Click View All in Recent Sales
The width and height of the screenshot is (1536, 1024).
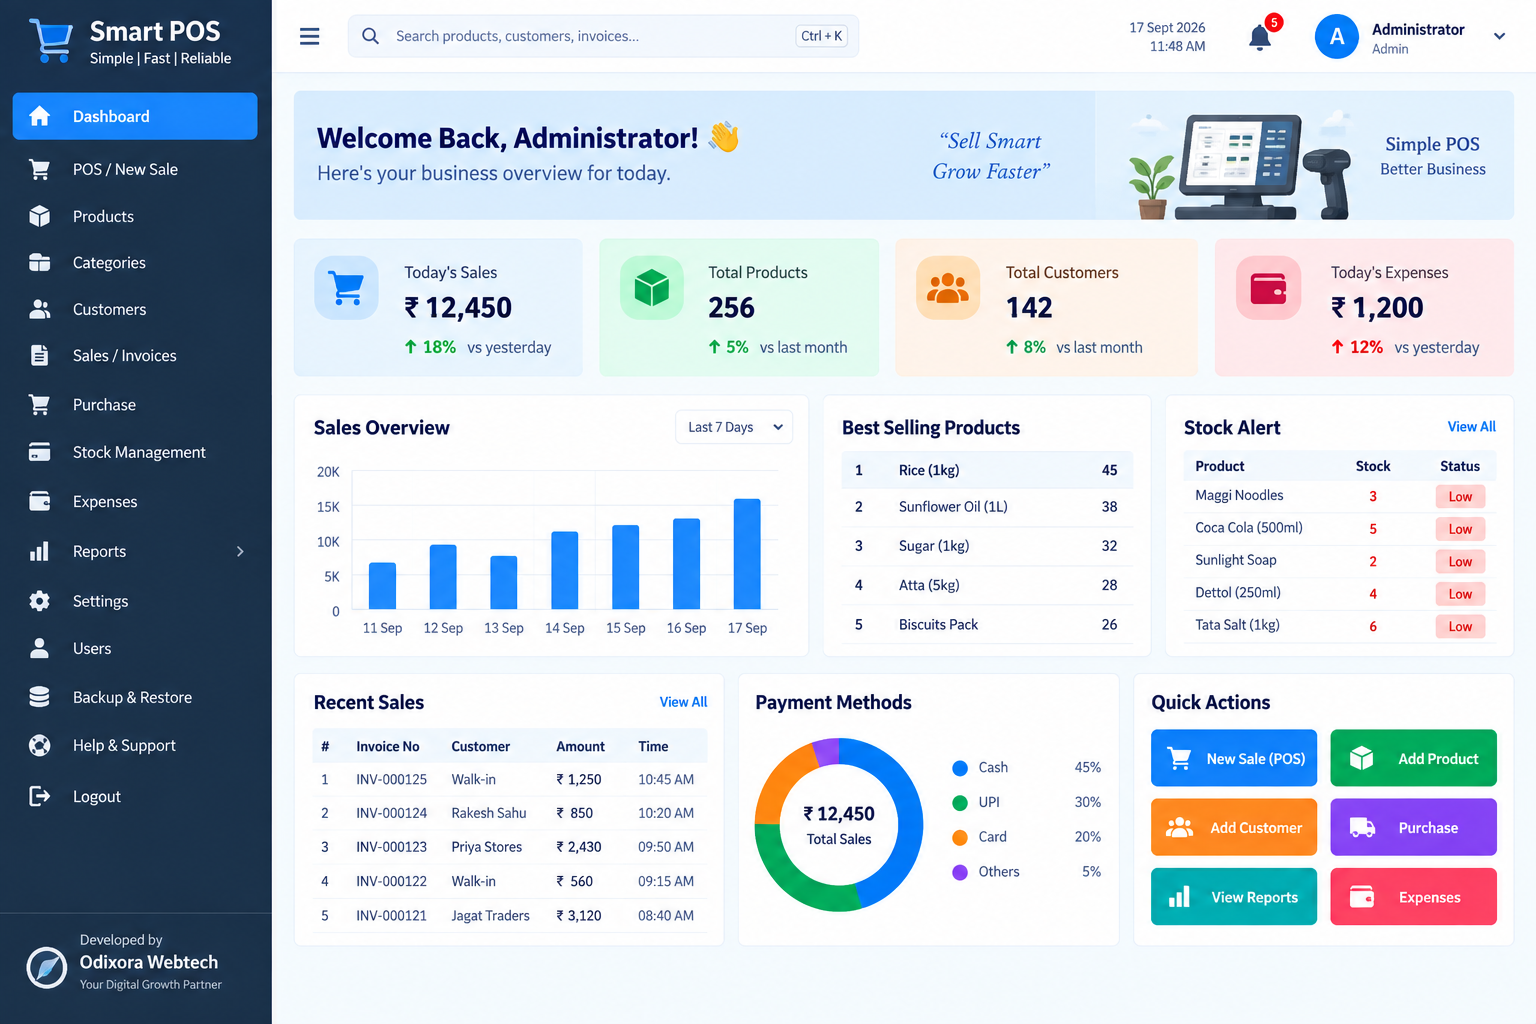point(683,702)
